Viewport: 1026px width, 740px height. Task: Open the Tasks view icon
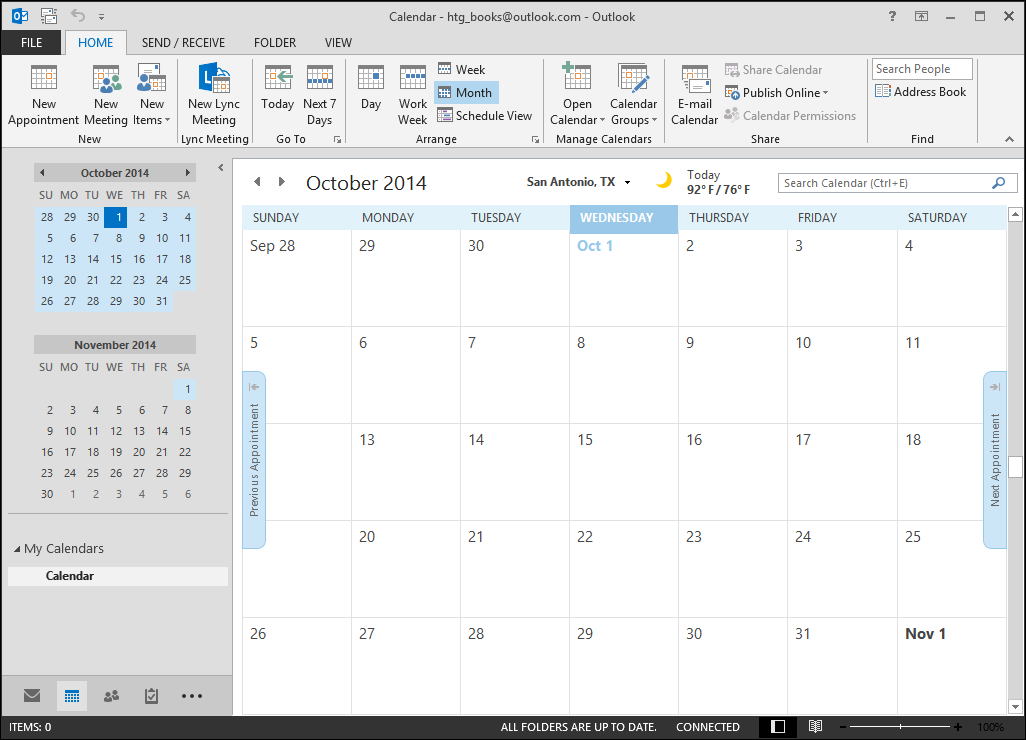coord(151,695)
